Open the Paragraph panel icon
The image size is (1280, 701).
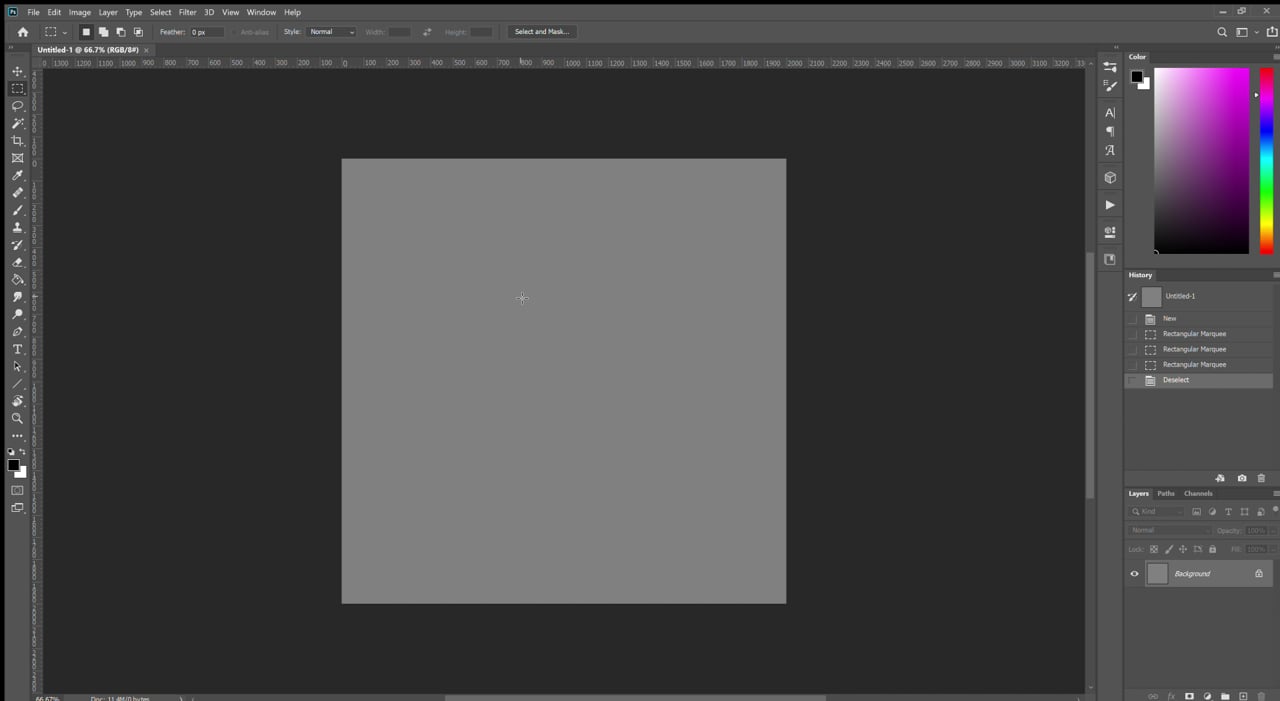pos(1110,132)
